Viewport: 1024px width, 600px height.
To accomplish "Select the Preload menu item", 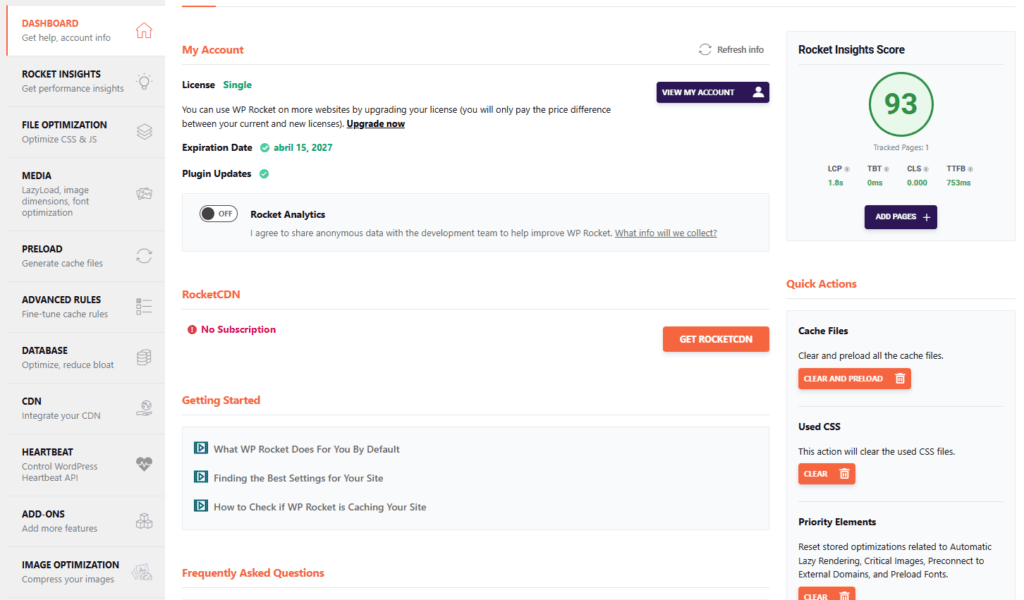I will pos(86,256).
